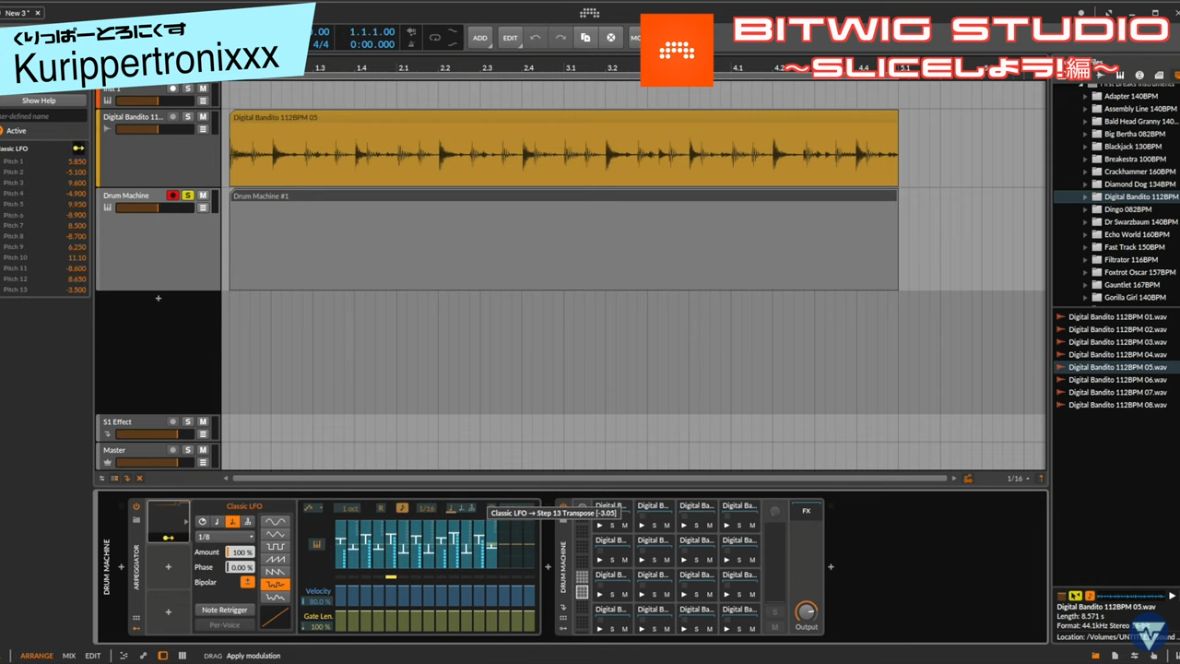Select Digital Bandito 112BPM 03.wav file
The image size is (1180, 664).
(x=1117, y=342)
